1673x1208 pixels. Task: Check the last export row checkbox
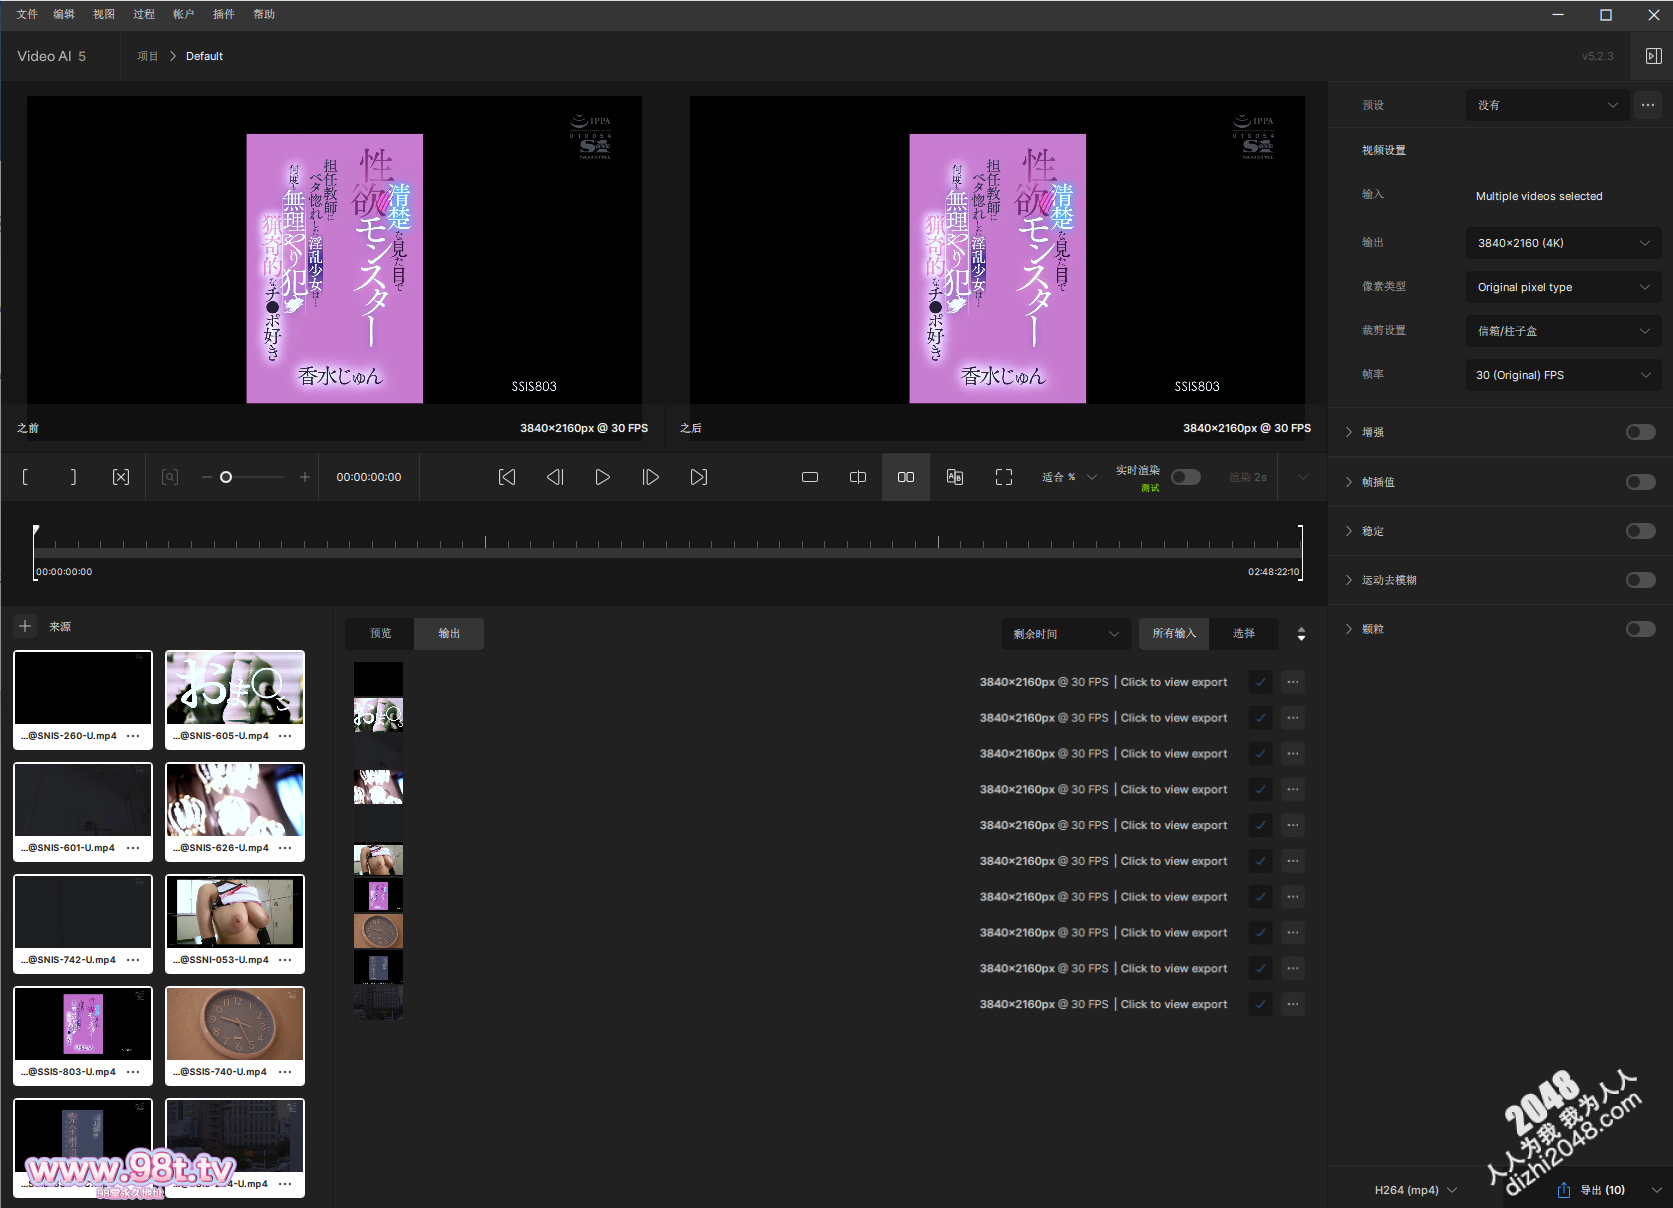pos(1261,1004)
